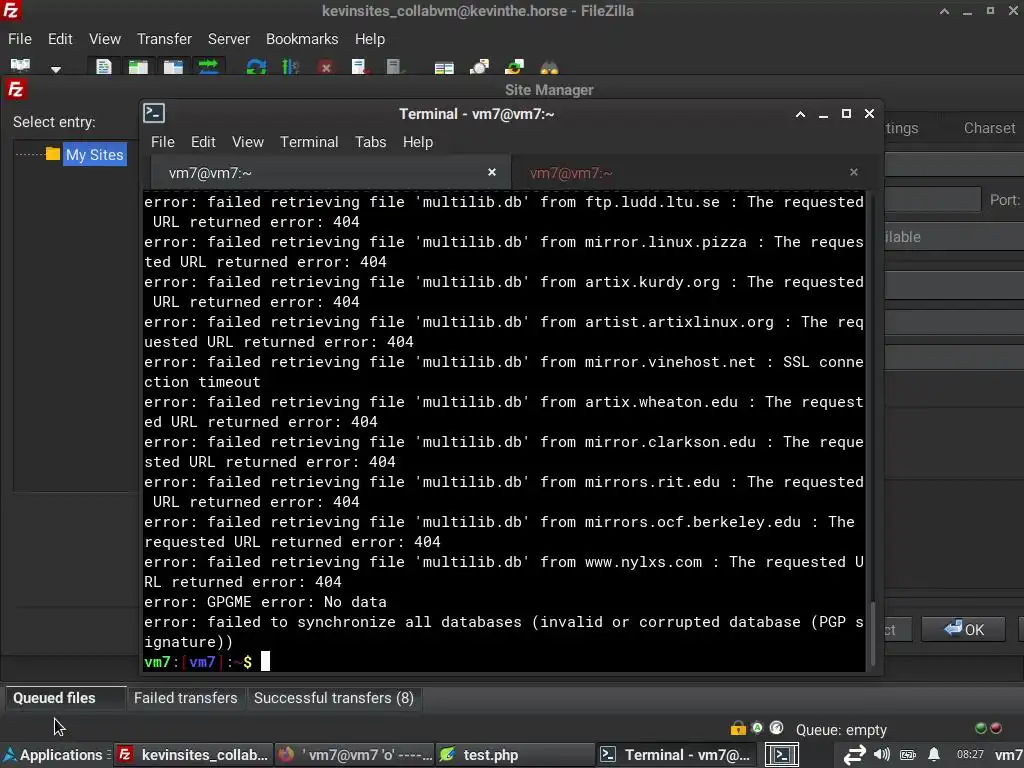The height and width of the screenshot is (768, 1024).
Task: Click the 08:27 clock in panel
Action: [x=970, y=754]
